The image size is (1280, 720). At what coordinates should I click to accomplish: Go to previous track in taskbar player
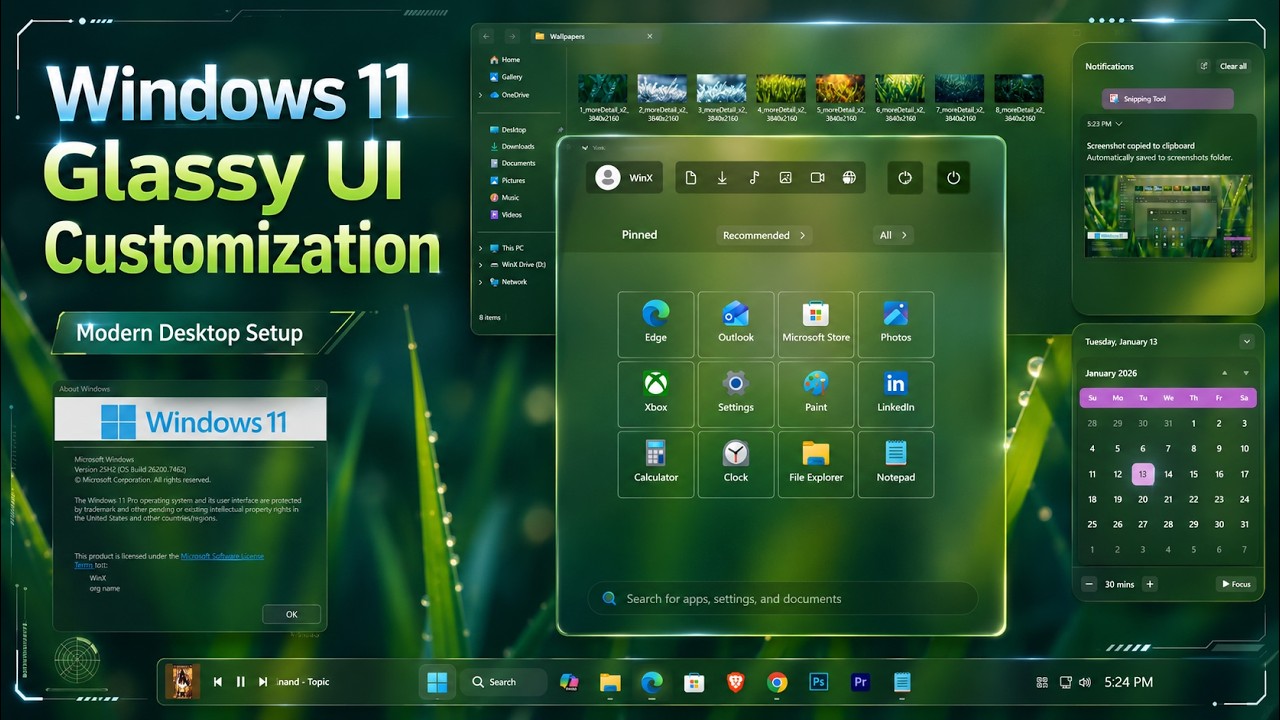(x=218, y=682)
